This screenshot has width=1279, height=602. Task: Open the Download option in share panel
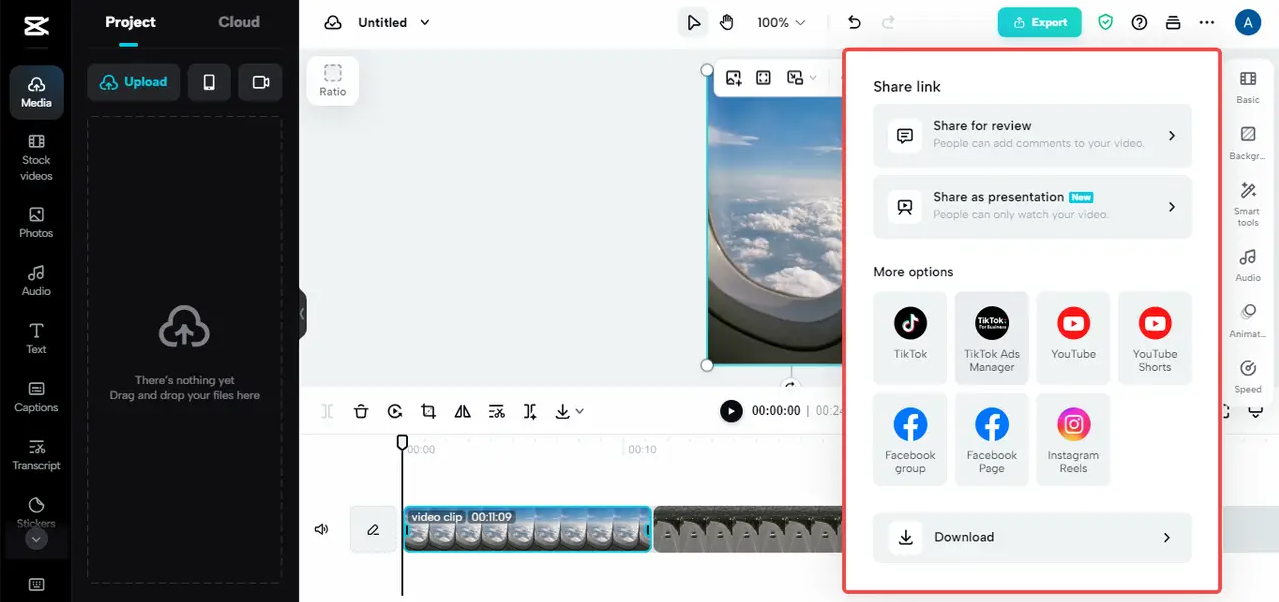1032,537
